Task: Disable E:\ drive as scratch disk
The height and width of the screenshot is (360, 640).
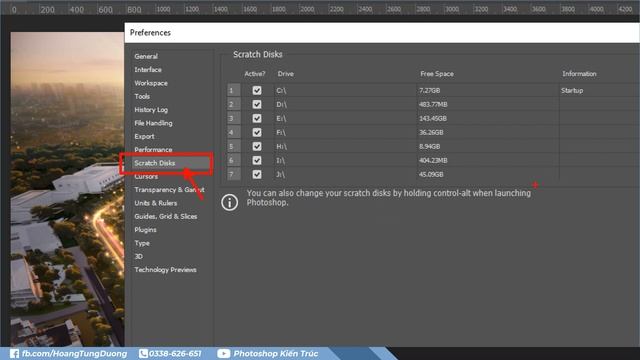Action: point(257,118)
